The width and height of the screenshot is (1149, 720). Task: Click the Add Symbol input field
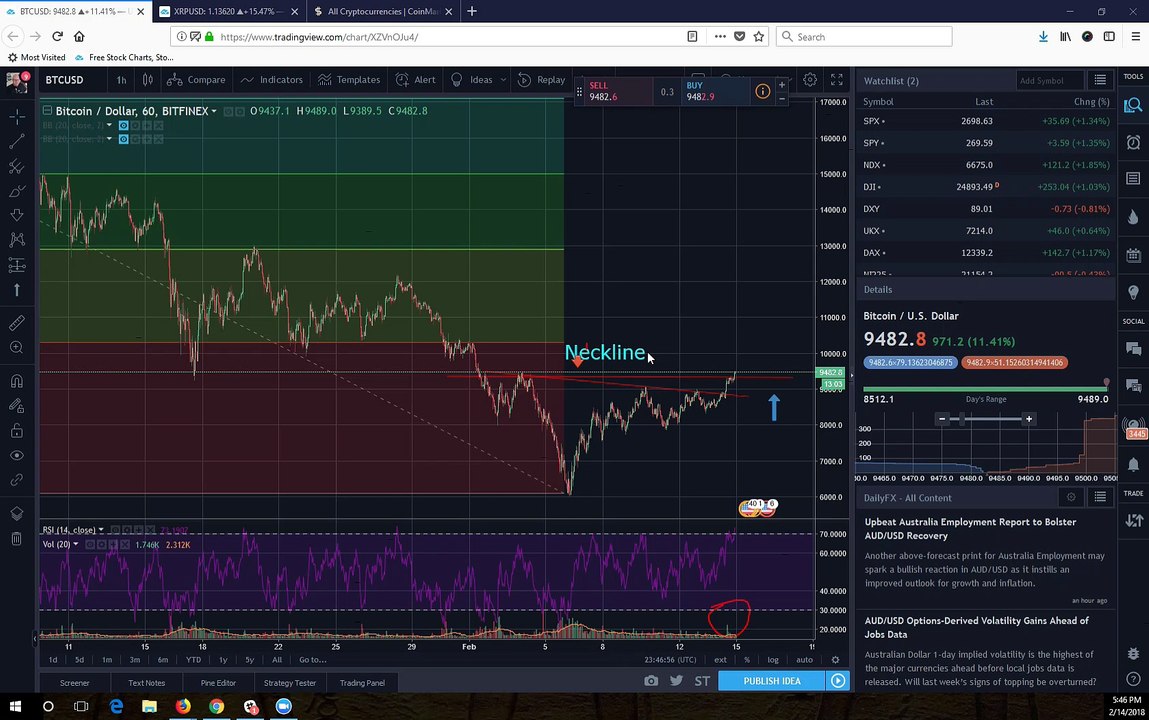(1049, 81)
